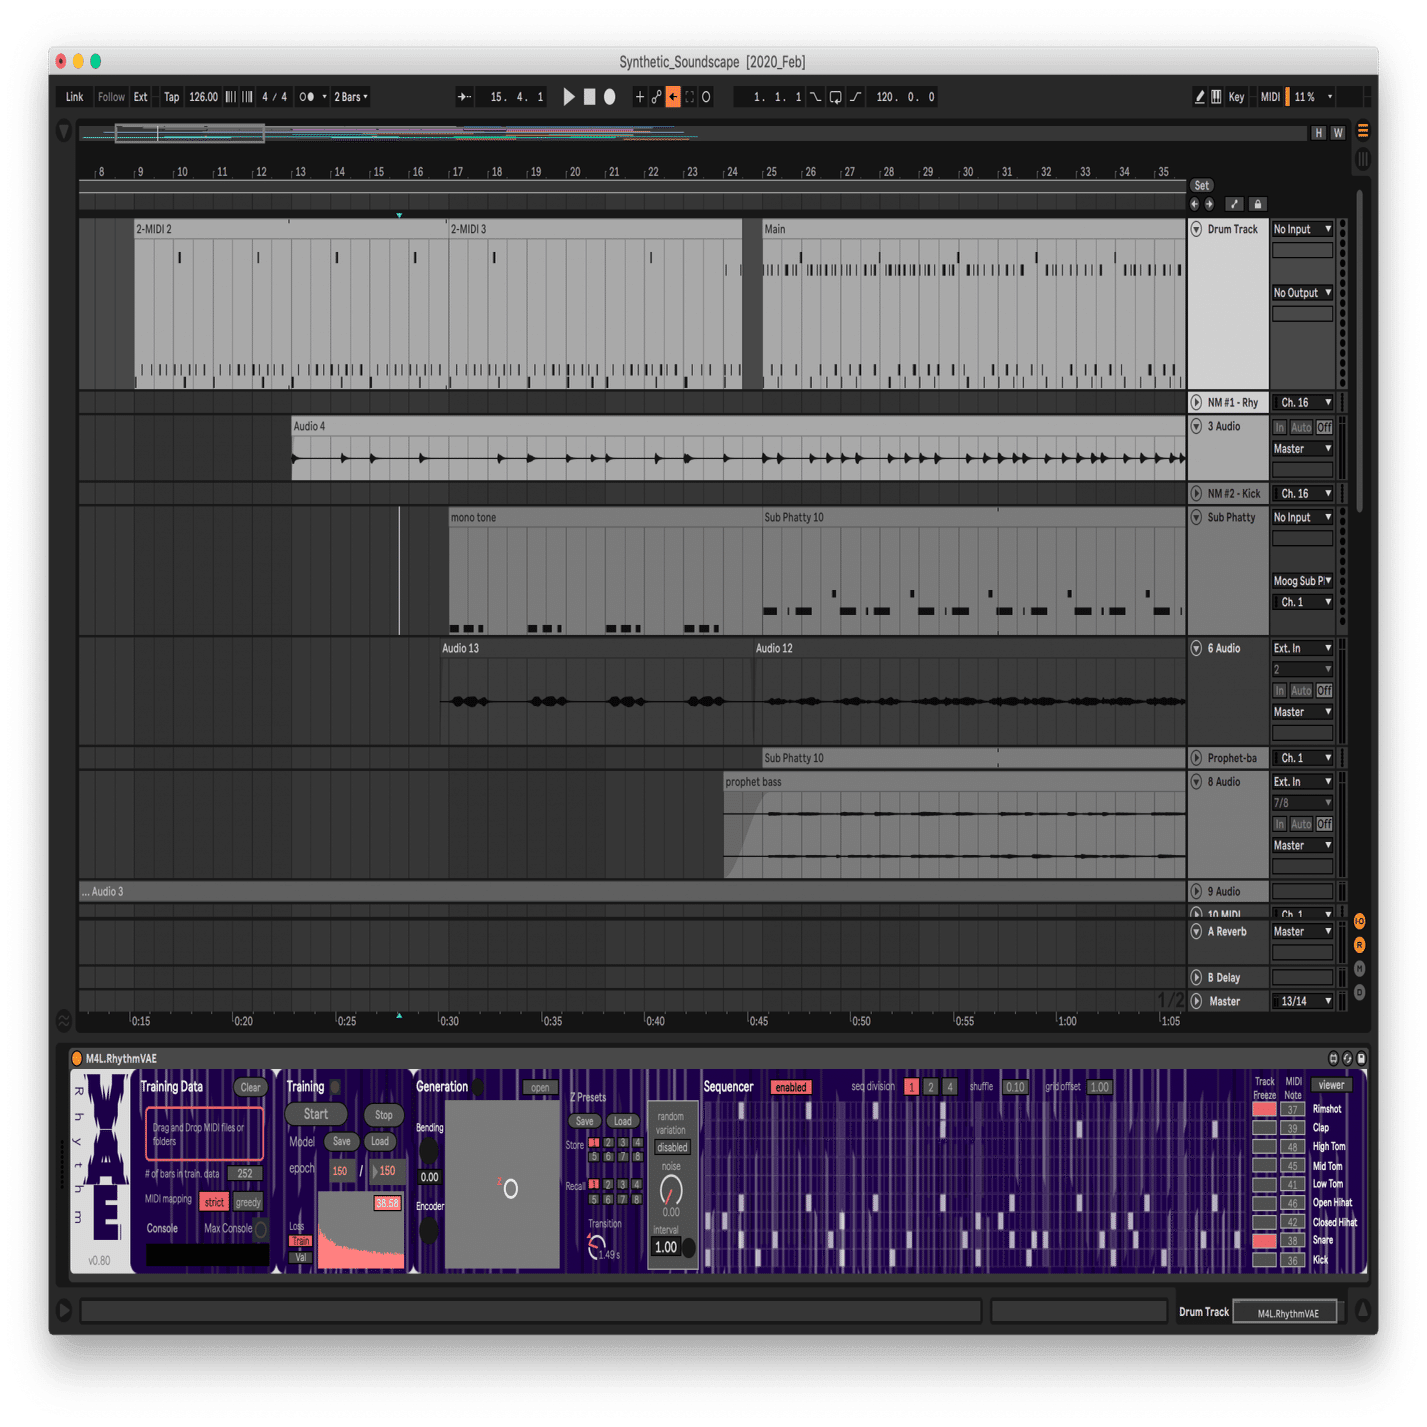Screen dimensions: 1427x1427
Task: Toggle the Automation Arm icon
Action: (x=657, y=97)
